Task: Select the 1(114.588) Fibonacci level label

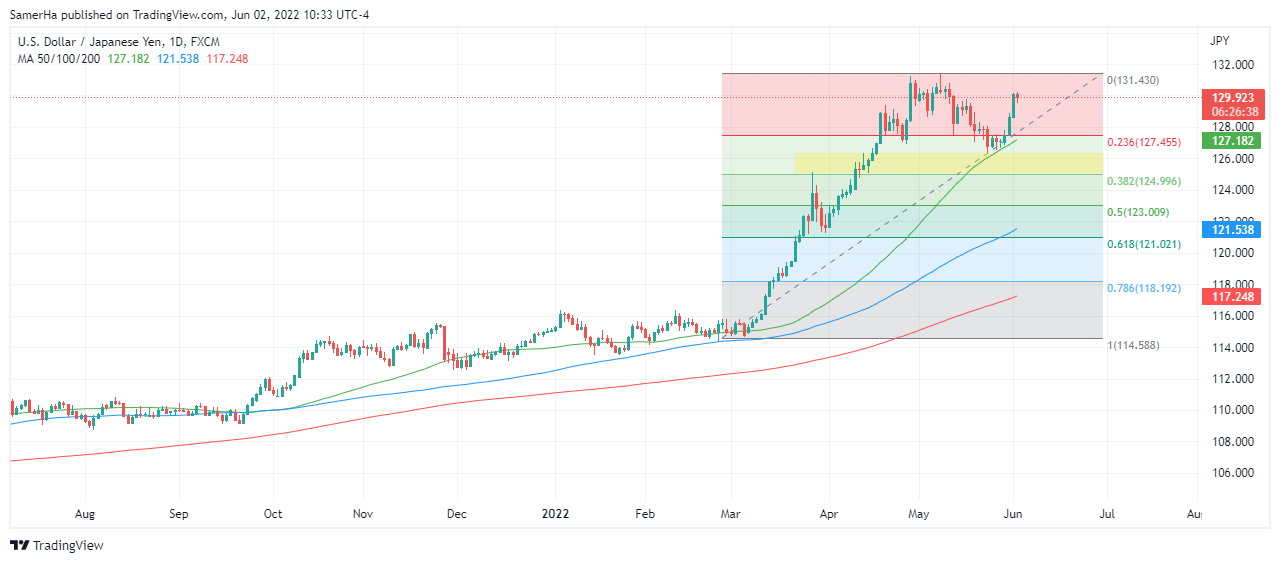Action: click(x=1133, y=345)
